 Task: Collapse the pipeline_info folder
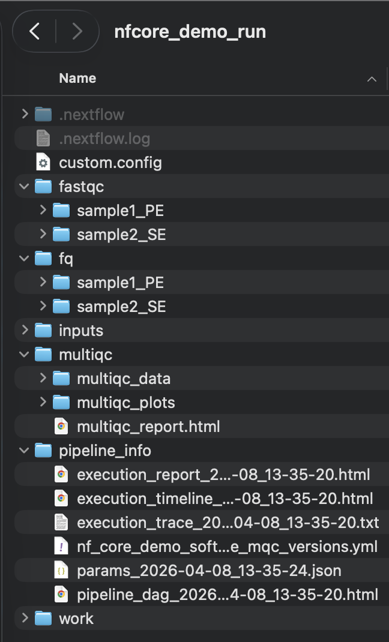coord(25,450)
